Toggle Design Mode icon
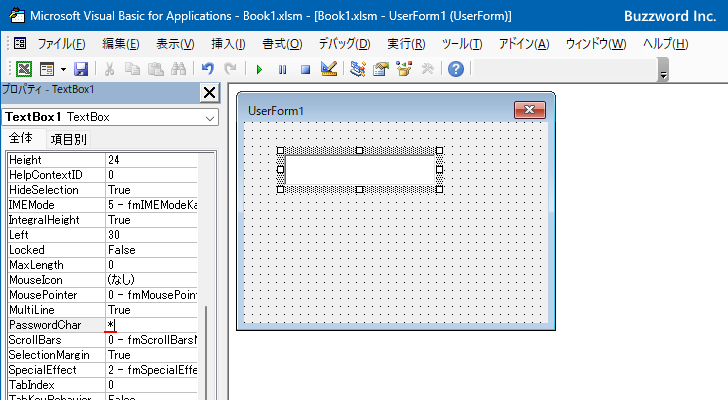 (x=329, y=69)
